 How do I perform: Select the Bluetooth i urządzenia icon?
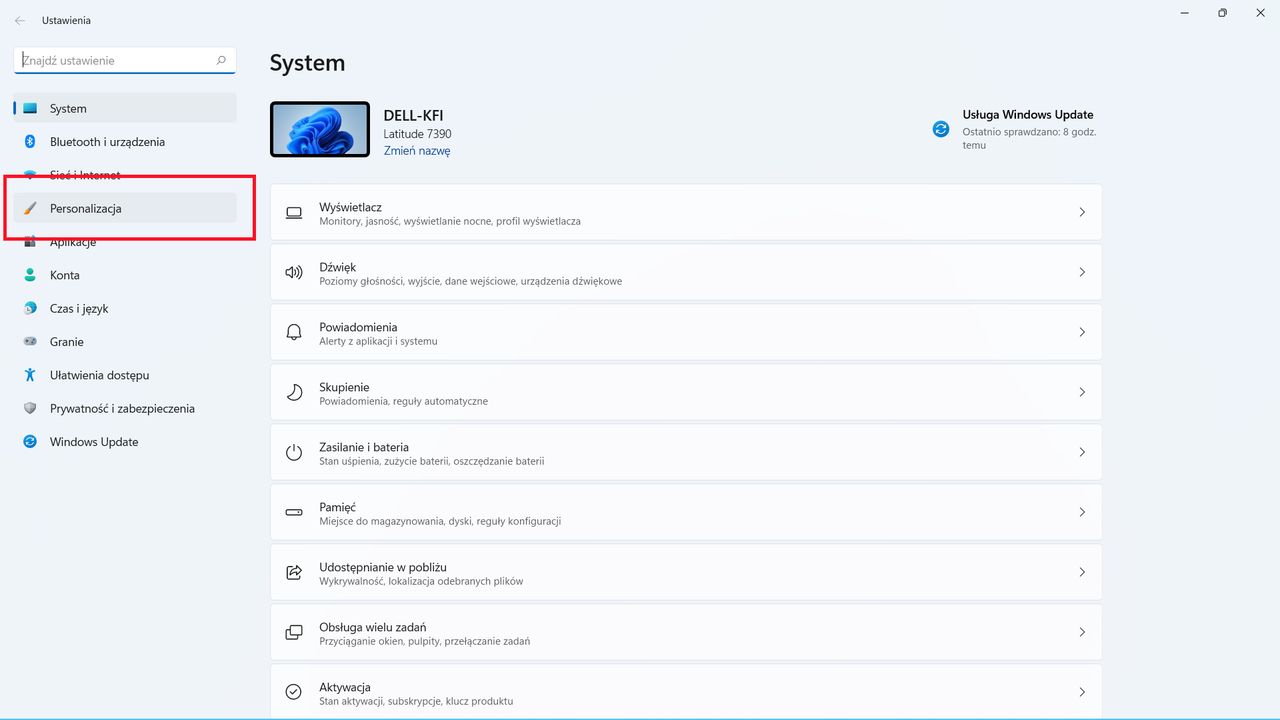(x=30, y=141)
